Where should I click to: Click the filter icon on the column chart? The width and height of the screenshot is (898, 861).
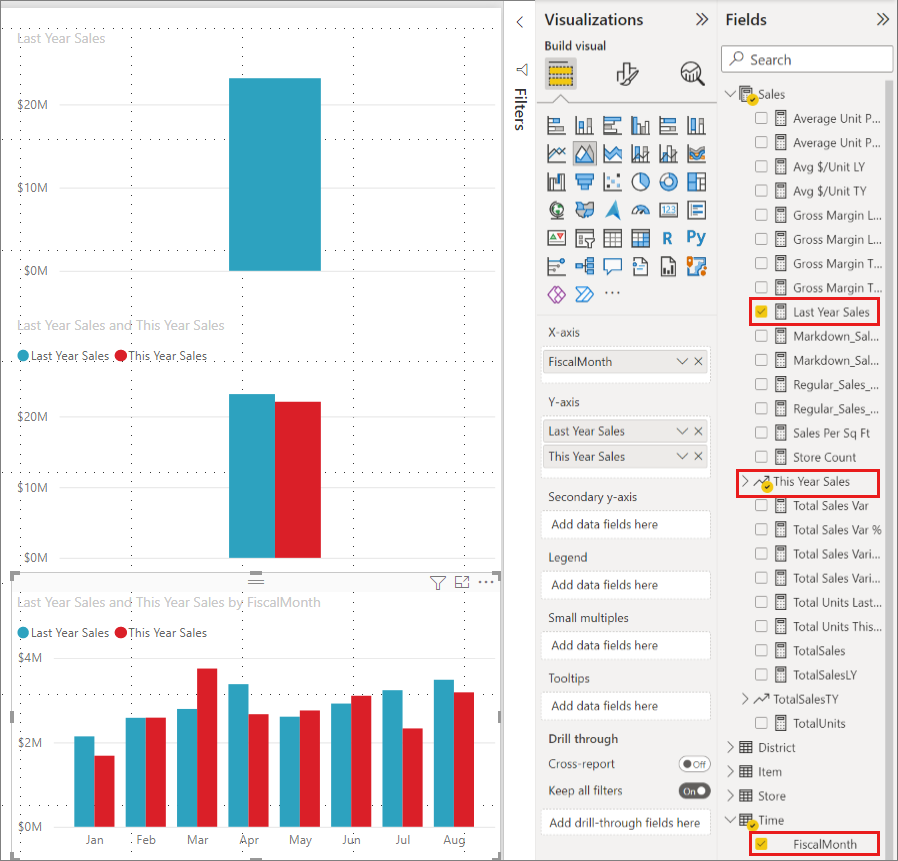[x=437, y=582]
